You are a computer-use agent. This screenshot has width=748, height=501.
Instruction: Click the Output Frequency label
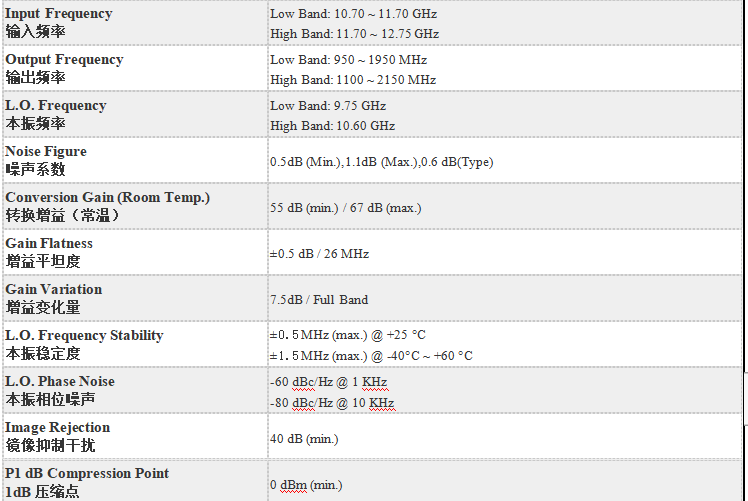coord(64,60)
